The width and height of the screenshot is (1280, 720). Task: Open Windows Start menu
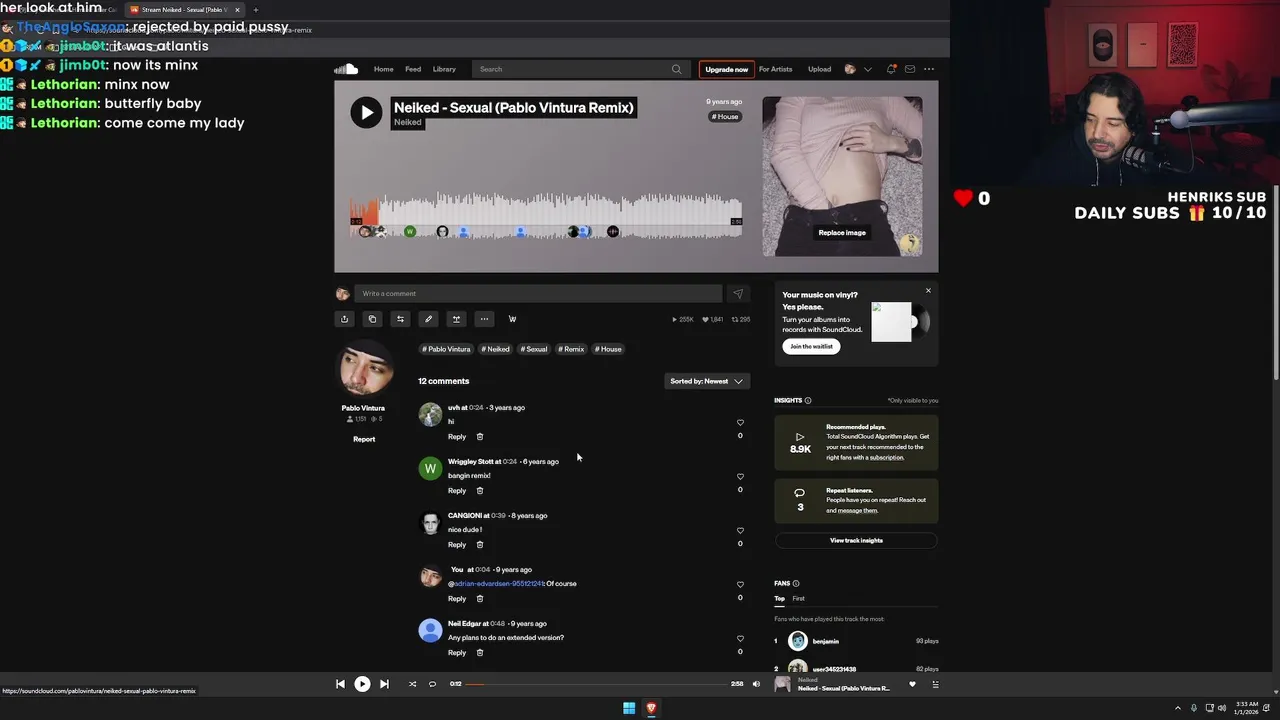[x=629, y=708]
